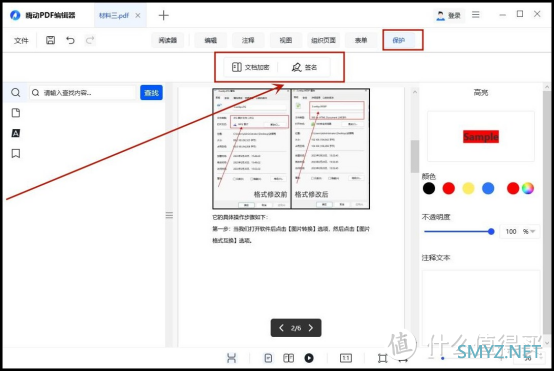Undo the last action
Screen dimensions: 554x371
[70, 40]
